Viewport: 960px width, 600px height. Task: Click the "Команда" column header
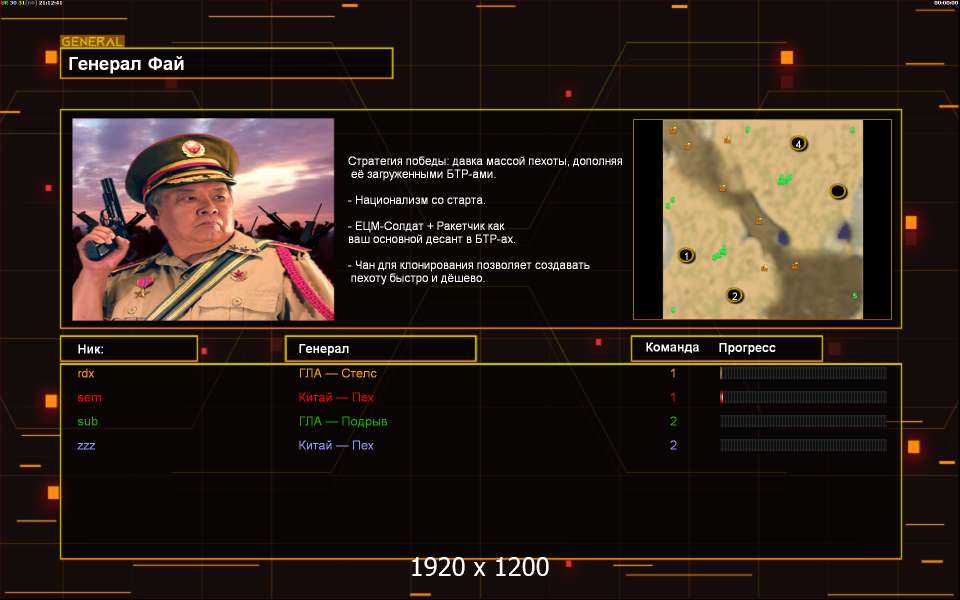click(x=672, y=347)
